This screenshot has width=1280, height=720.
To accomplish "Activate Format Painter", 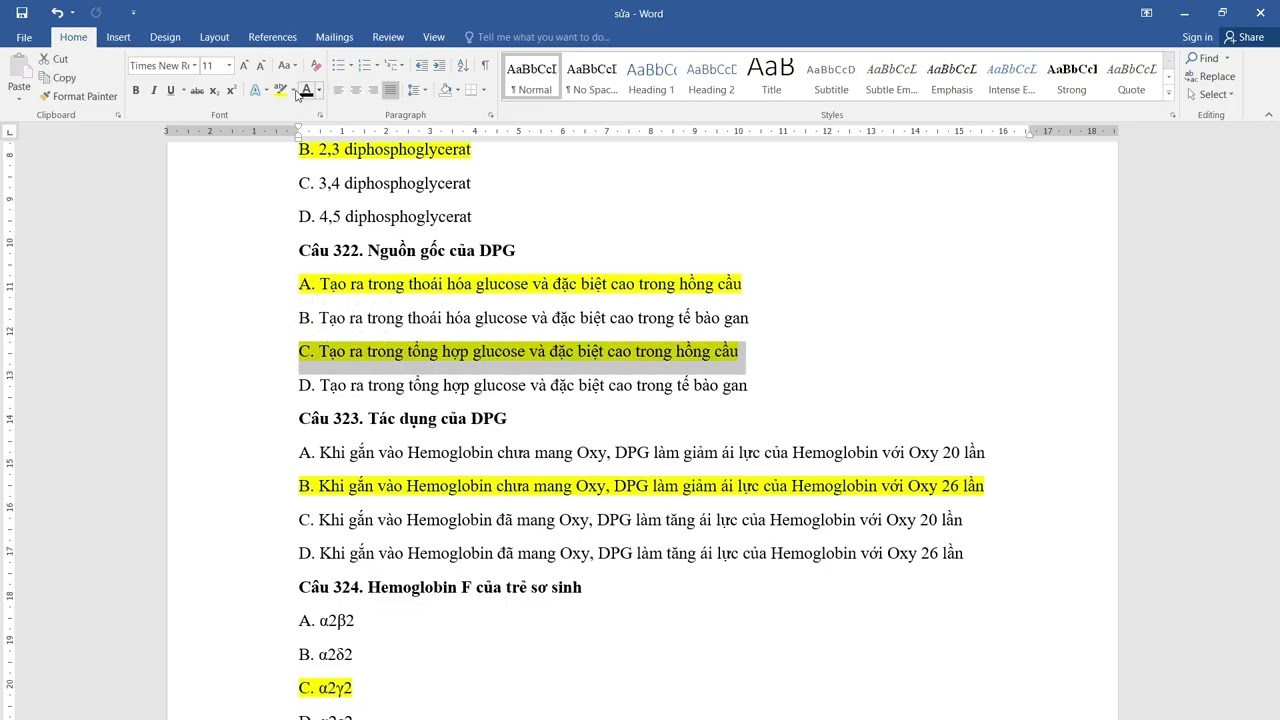I will [78, 96].
